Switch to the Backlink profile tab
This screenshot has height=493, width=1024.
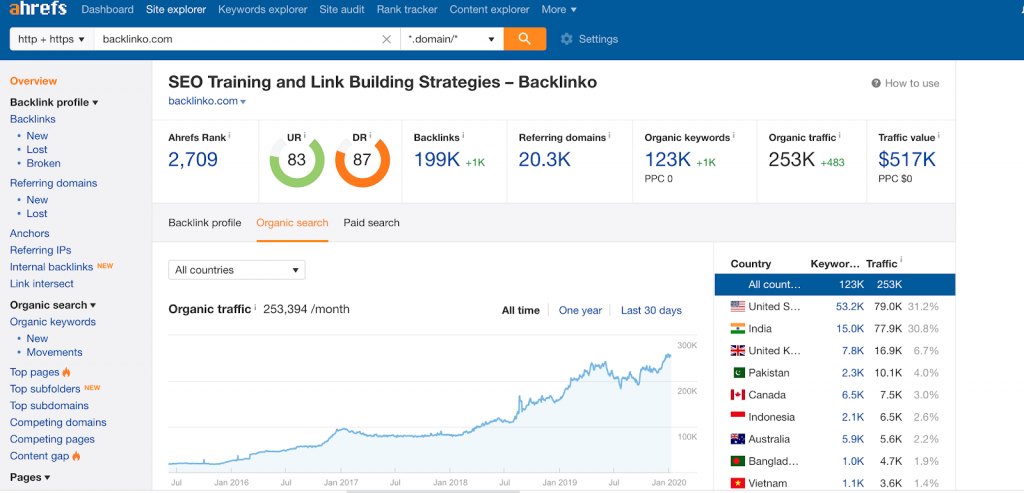(204, 223)
